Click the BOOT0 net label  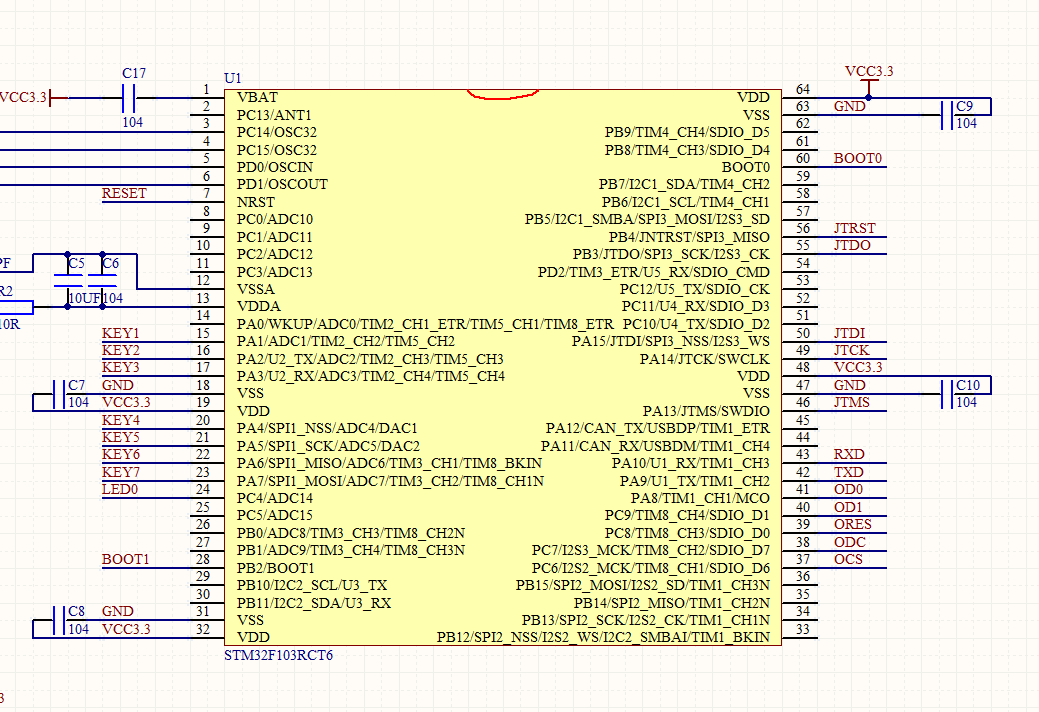coord(858,159)
